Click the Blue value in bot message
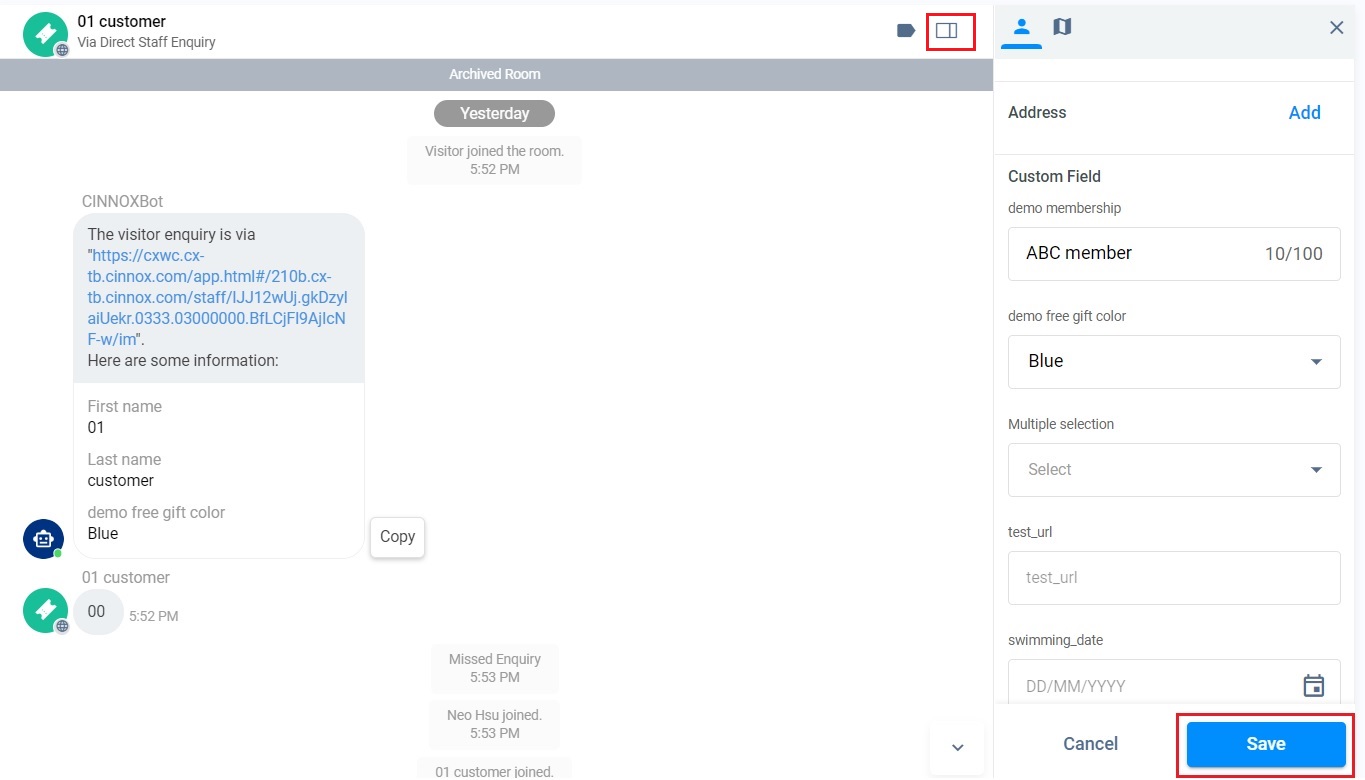 tap(103, 533)
